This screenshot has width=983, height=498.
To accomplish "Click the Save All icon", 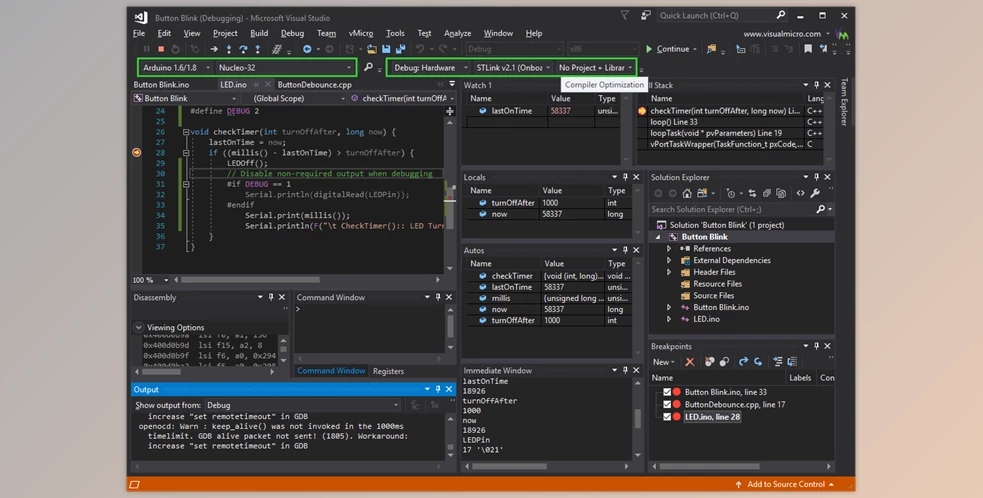I will (x=400, y=49).
